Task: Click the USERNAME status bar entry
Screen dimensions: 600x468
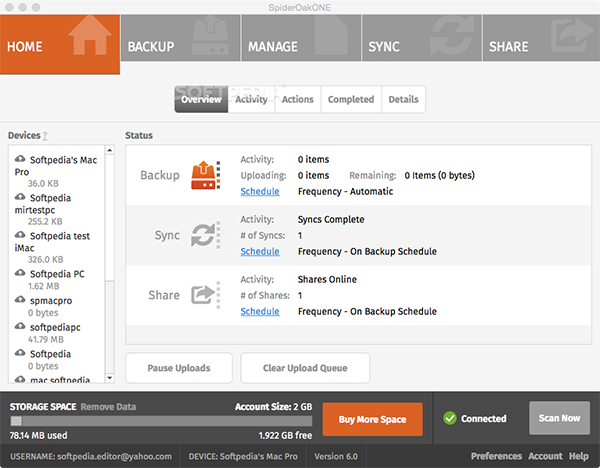Action: tap(91, 456)
